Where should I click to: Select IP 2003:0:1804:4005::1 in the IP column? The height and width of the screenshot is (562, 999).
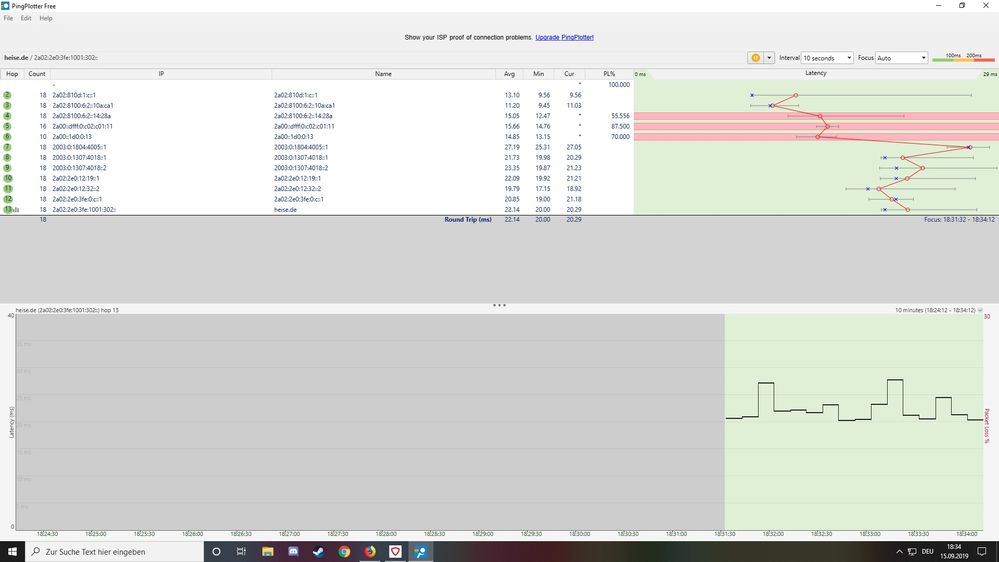point(79,147)
